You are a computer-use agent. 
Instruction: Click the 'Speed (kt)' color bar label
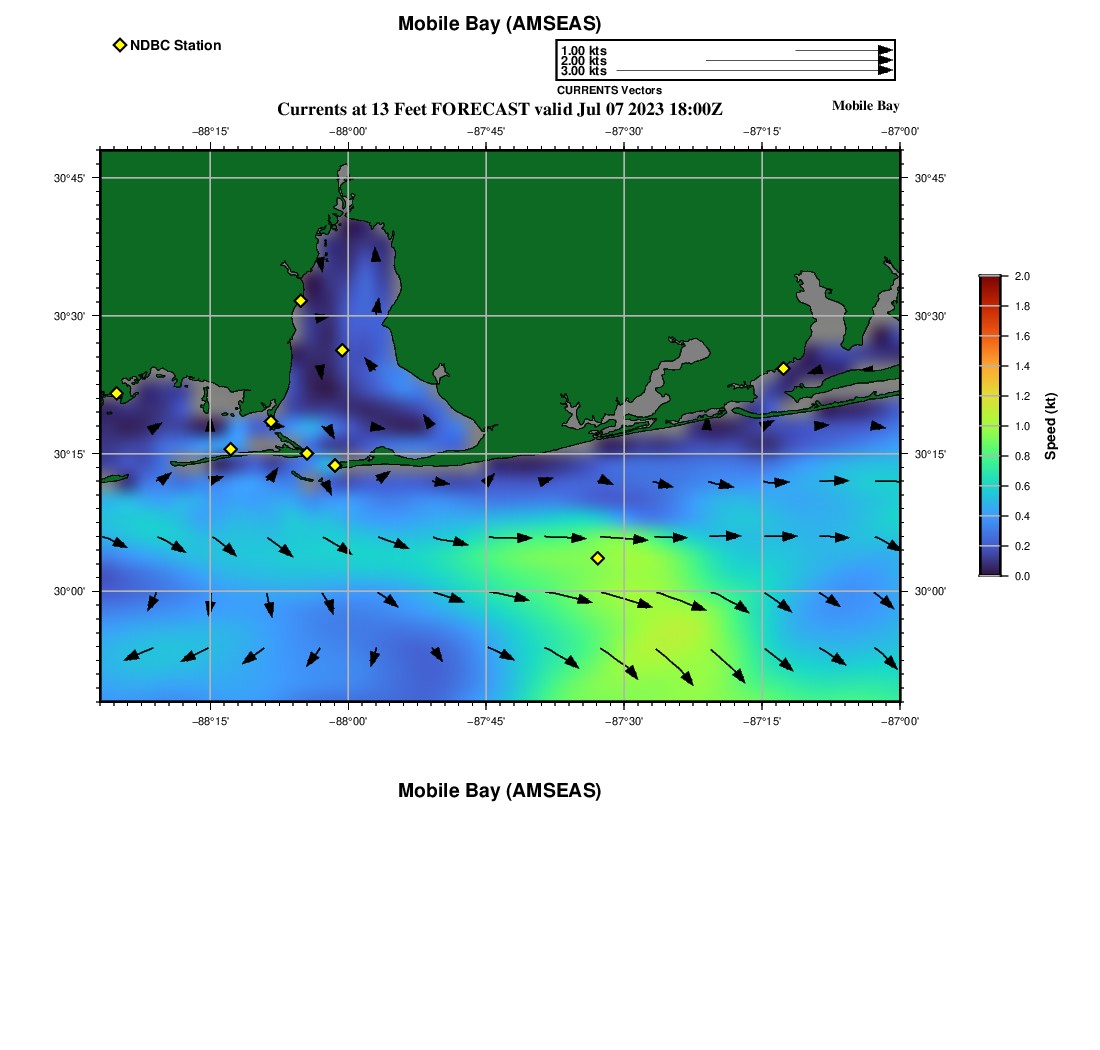click(1050, 426)
